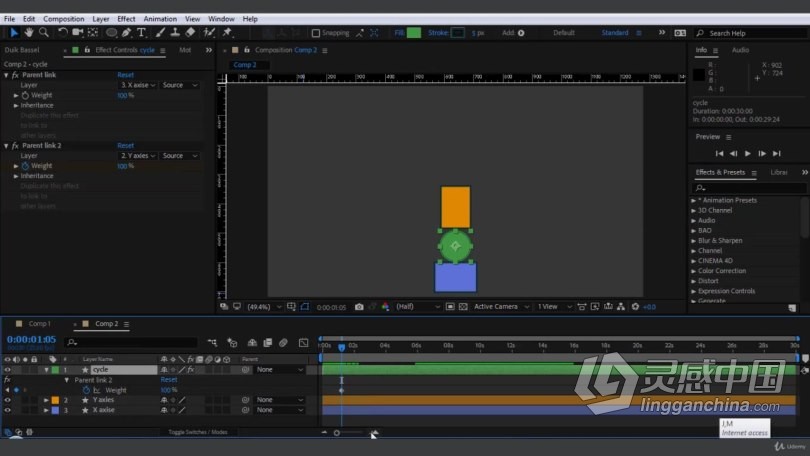The height and width of the screenshot is (456, 810).
Task: Open the File menu
Action: click(x=9, y=19)
